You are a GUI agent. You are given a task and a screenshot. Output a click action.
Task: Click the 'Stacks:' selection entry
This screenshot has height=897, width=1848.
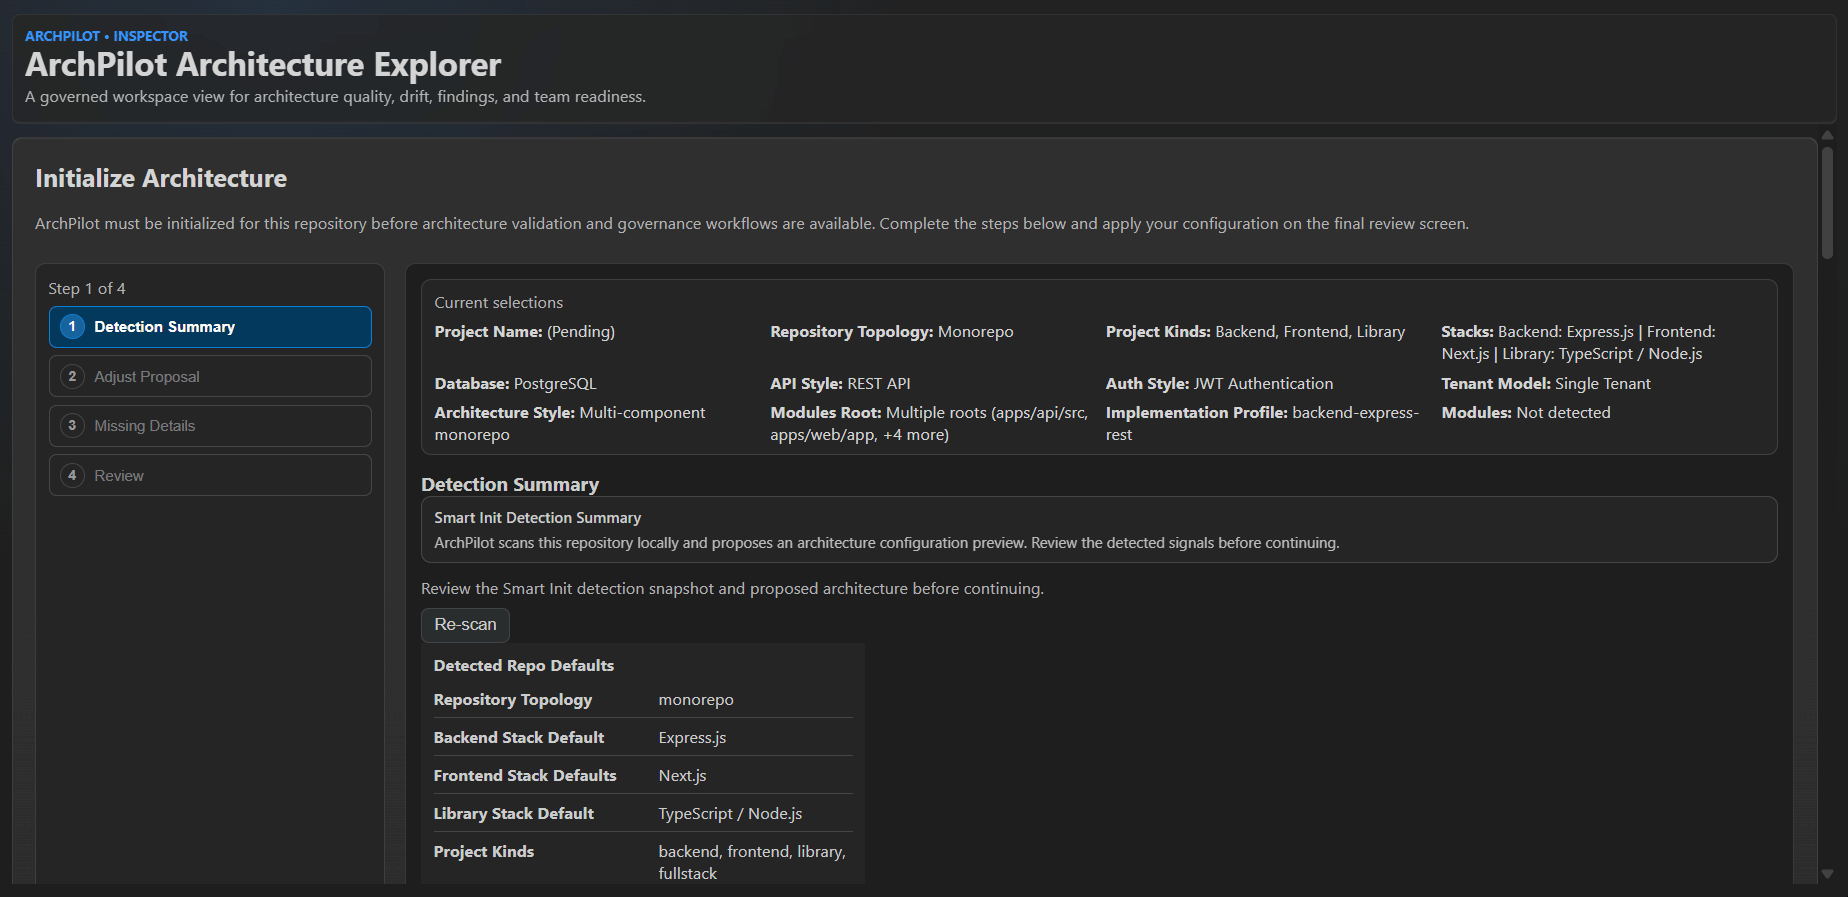[x=1578, y=343]
